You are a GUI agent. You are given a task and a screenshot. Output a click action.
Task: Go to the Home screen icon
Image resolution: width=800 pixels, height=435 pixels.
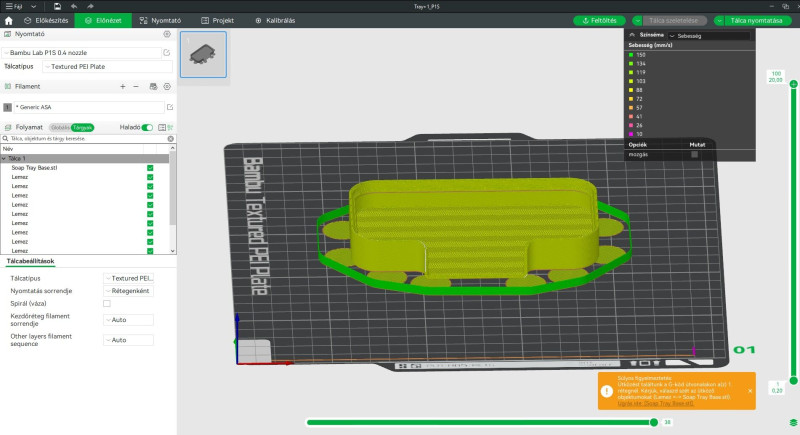[8, 20]
